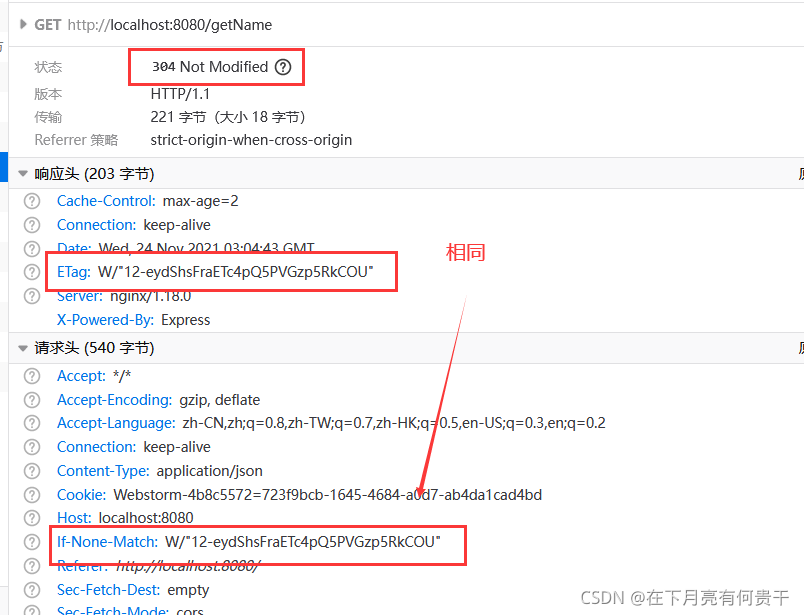This screenshot has width=804, height=615.
Task: Select the max-age=2 value
Action: (200, 201)
